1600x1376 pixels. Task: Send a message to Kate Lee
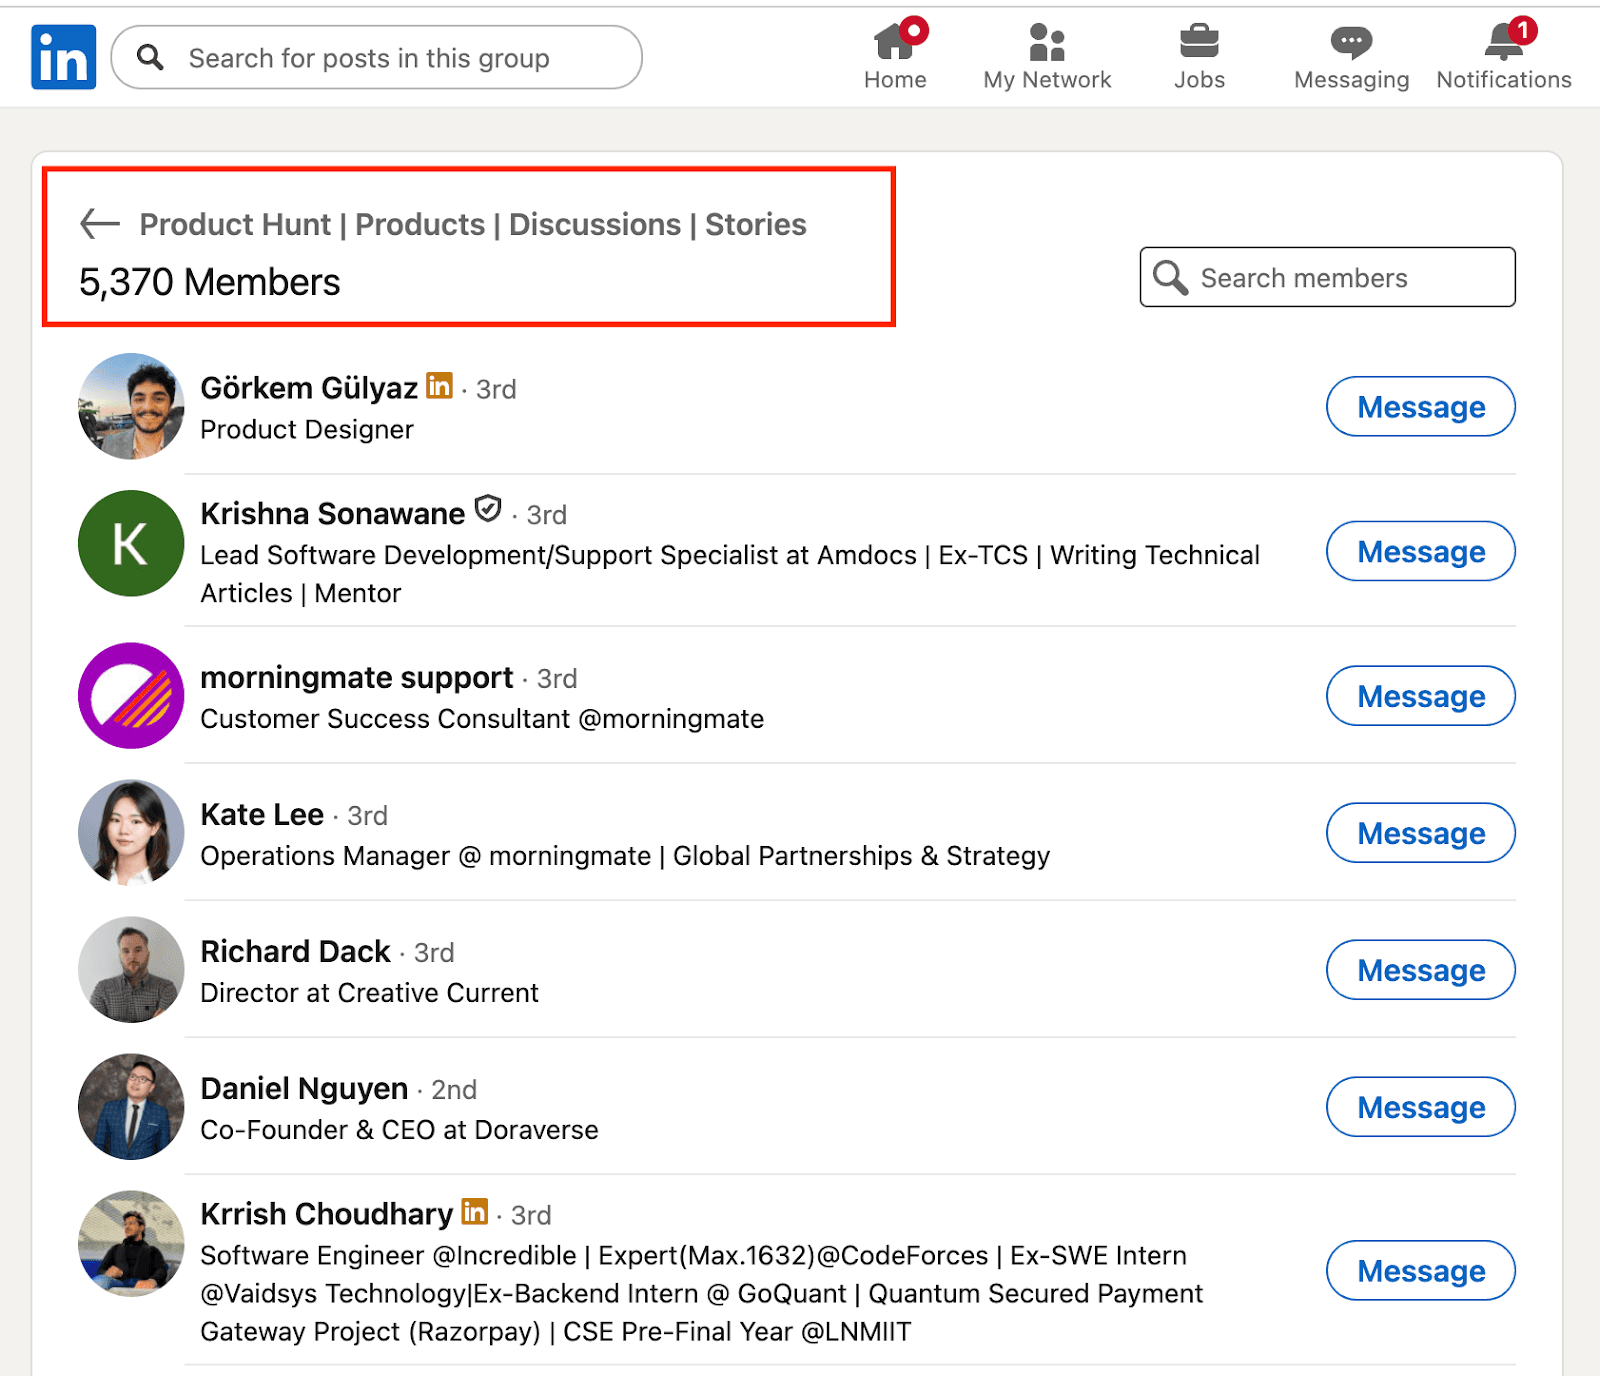pos(1421,833)
